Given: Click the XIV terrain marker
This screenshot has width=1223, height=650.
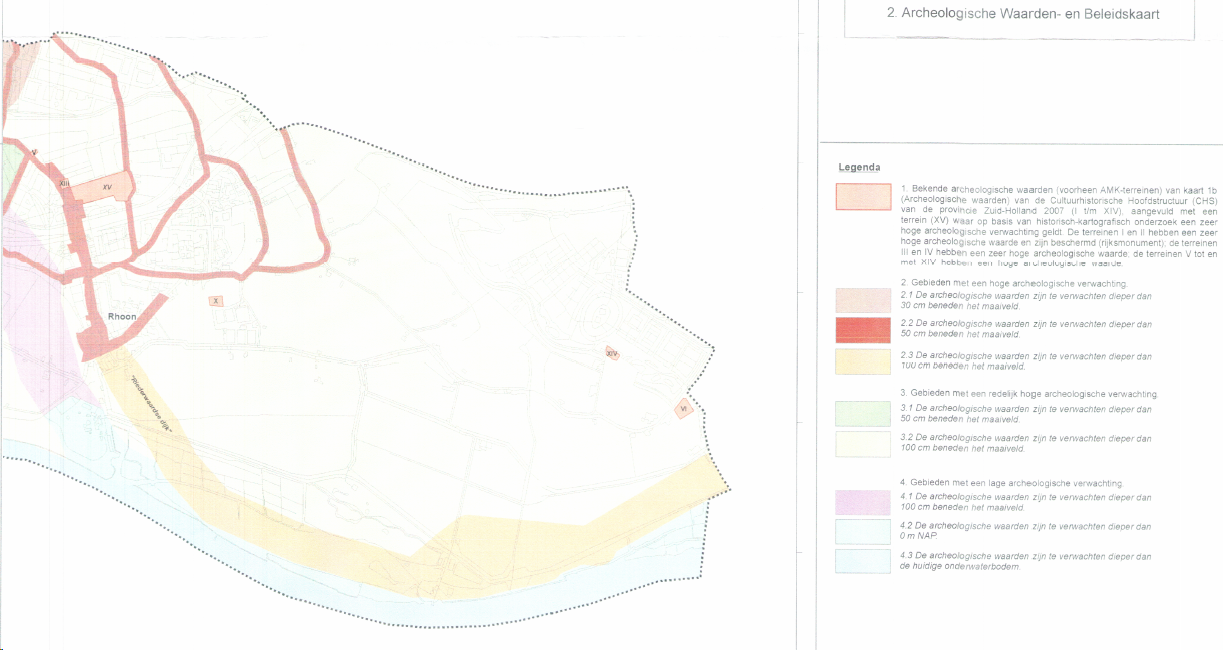Looking at the screenshot, I should (612, 354).
